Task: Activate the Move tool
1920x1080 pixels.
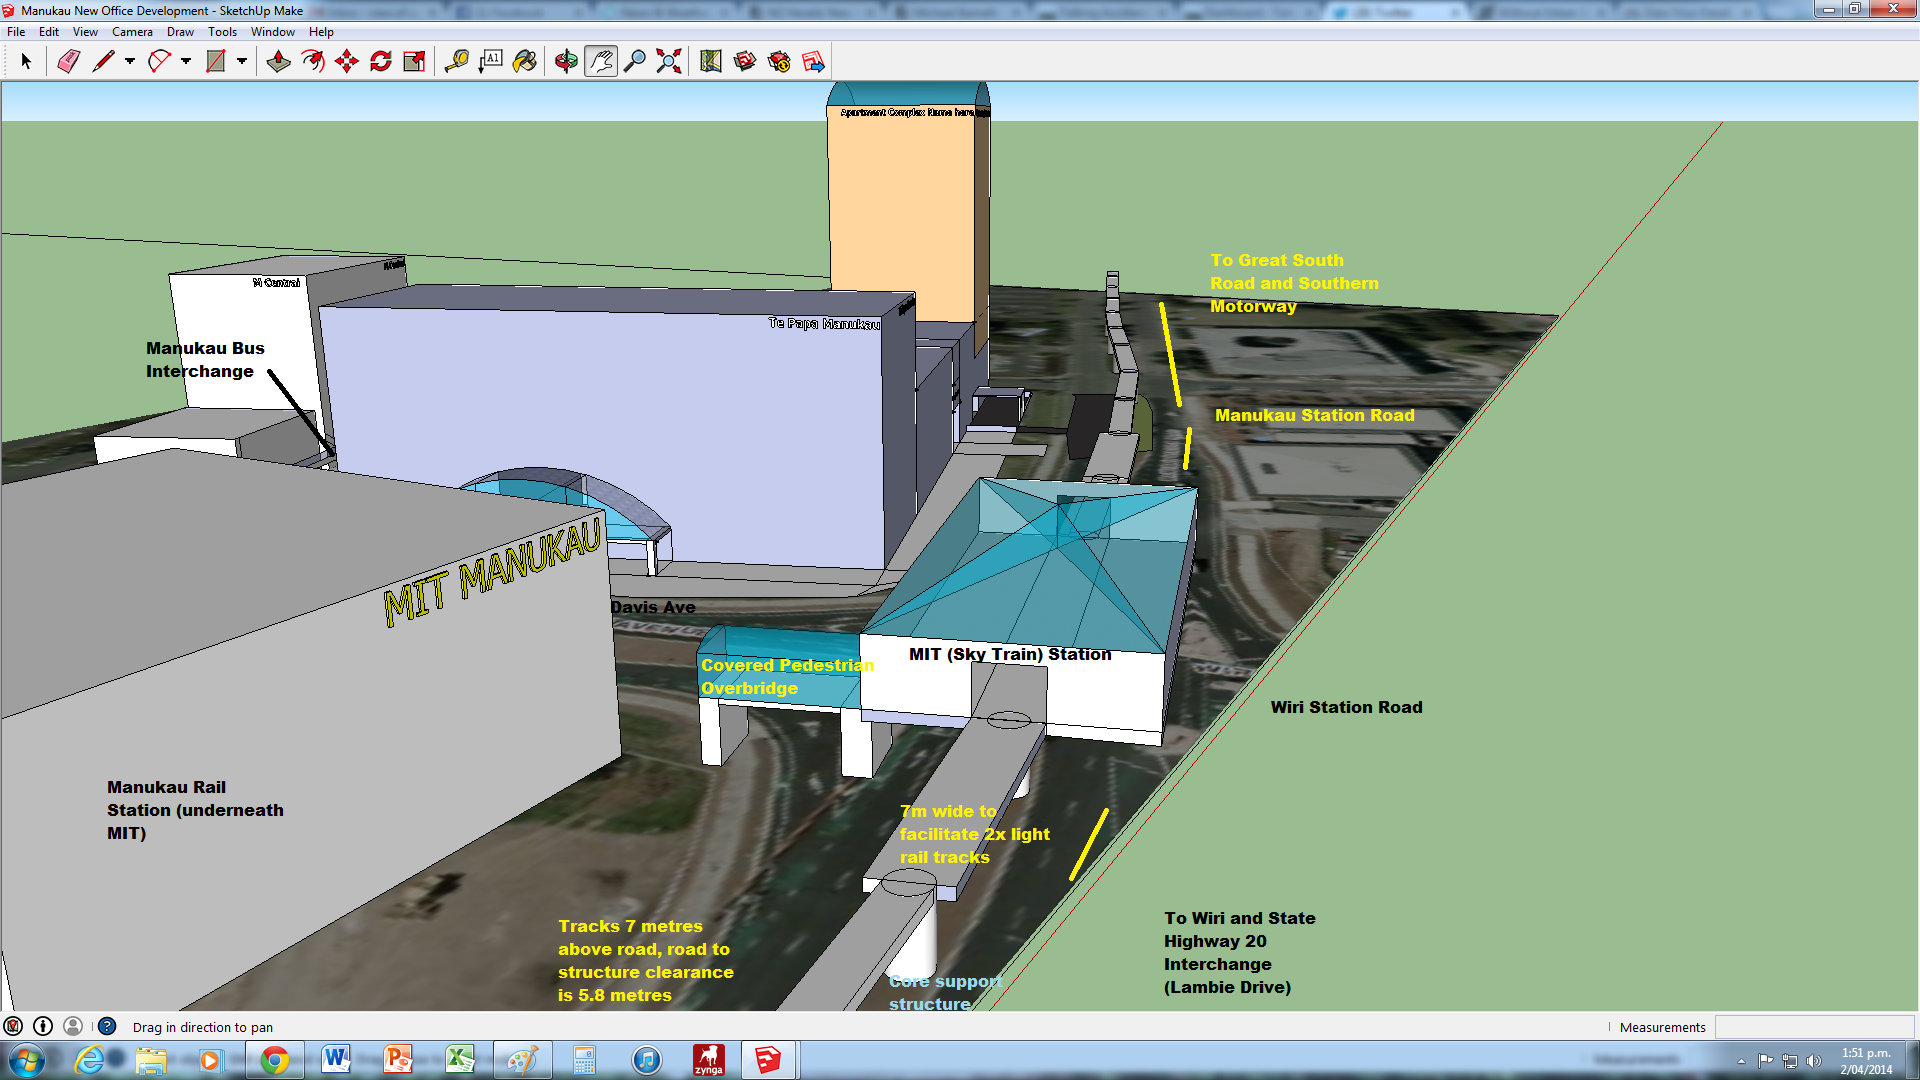Action: [x=347, y=62]
